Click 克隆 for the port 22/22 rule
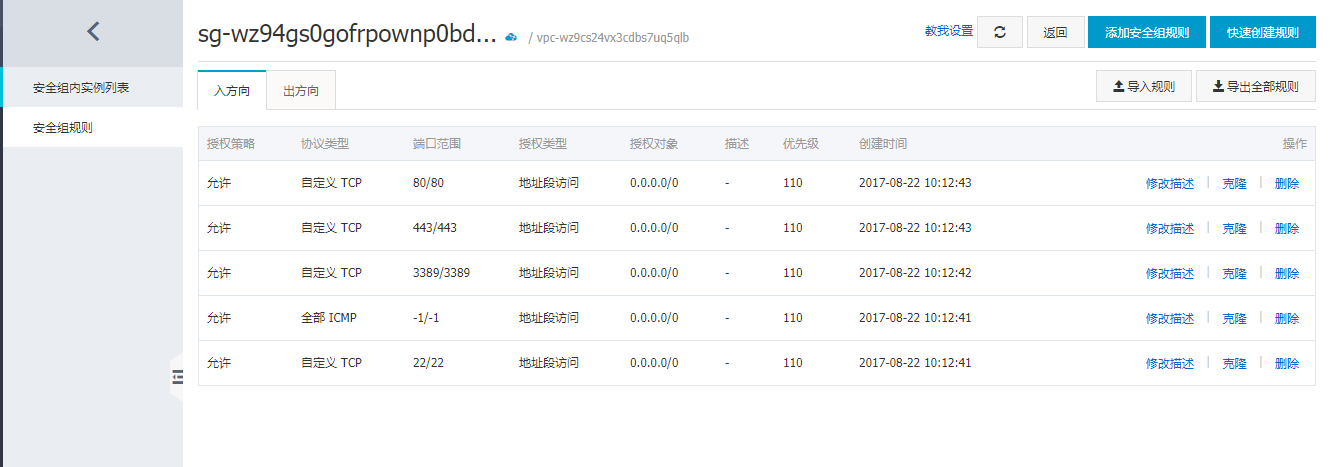This screenshot has width=1330, height=467. click(1235, 364)
